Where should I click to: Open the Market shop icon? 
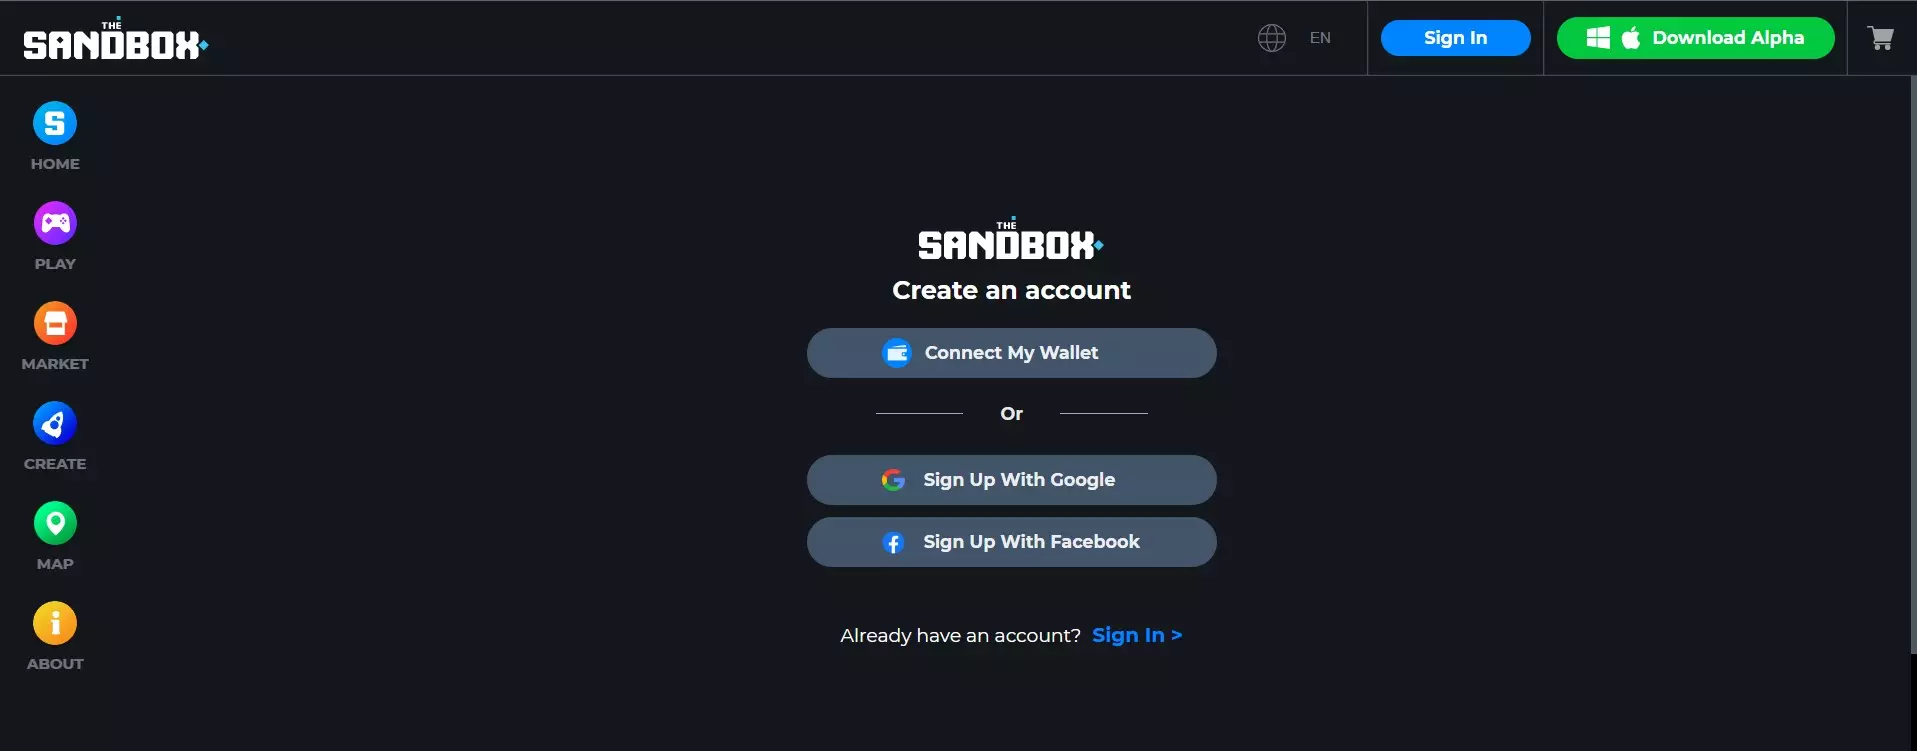point(55,323)
